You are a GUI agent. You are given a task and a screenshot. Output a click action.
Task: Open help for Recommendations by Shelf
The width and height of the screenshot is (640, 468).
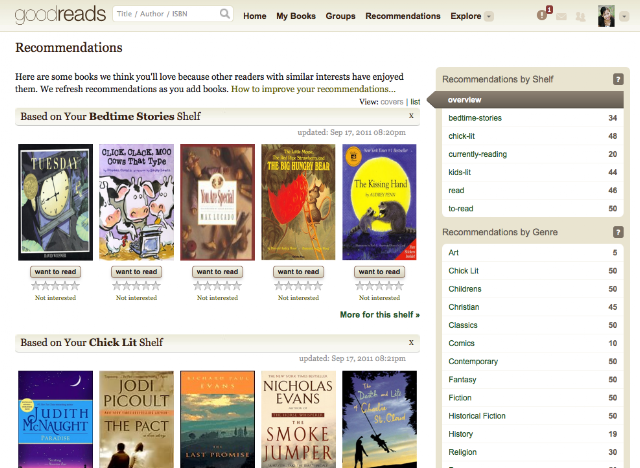tap(618, 79)
